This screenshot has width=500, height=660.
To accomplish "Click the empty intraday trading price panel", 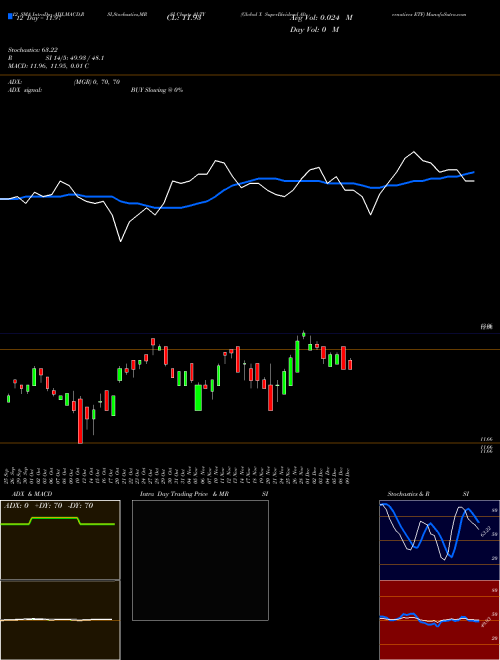I will (x=200, y=560).
